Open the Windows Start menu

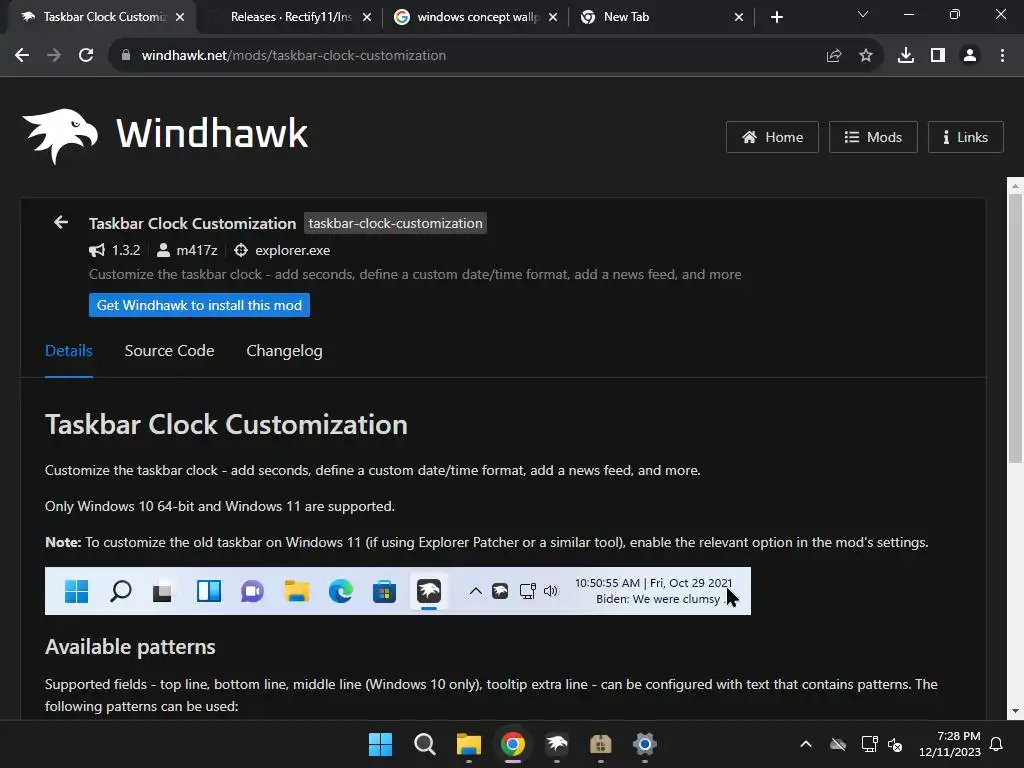[x=380, y=744]
